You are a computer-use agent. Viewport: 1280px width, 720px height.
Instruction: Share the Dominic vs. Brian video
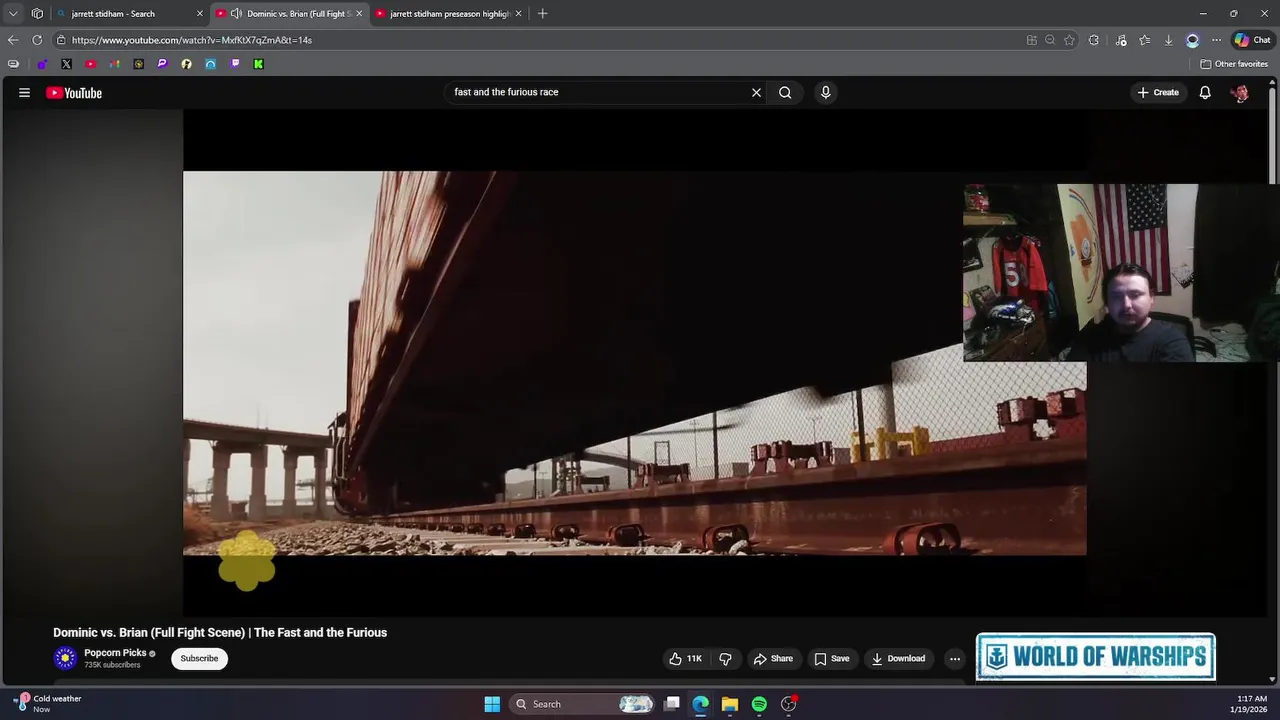pos(773,658)
